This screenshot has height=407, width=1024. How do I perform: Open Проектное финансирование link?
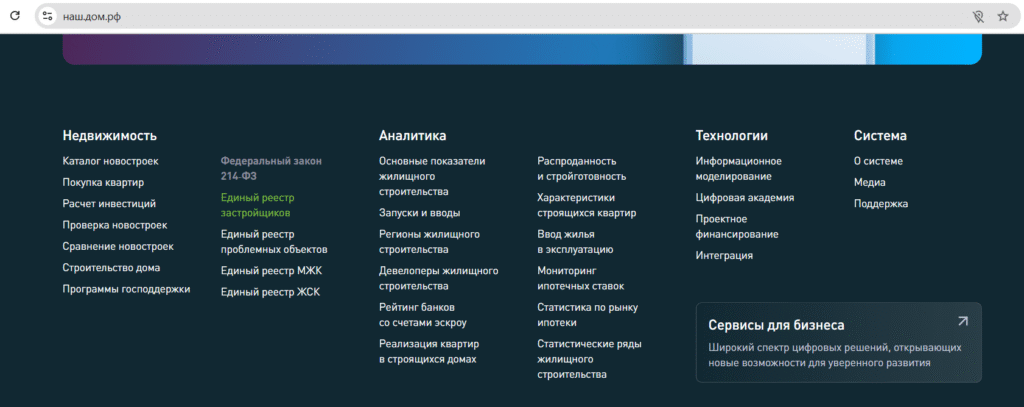tap(736, 226)
